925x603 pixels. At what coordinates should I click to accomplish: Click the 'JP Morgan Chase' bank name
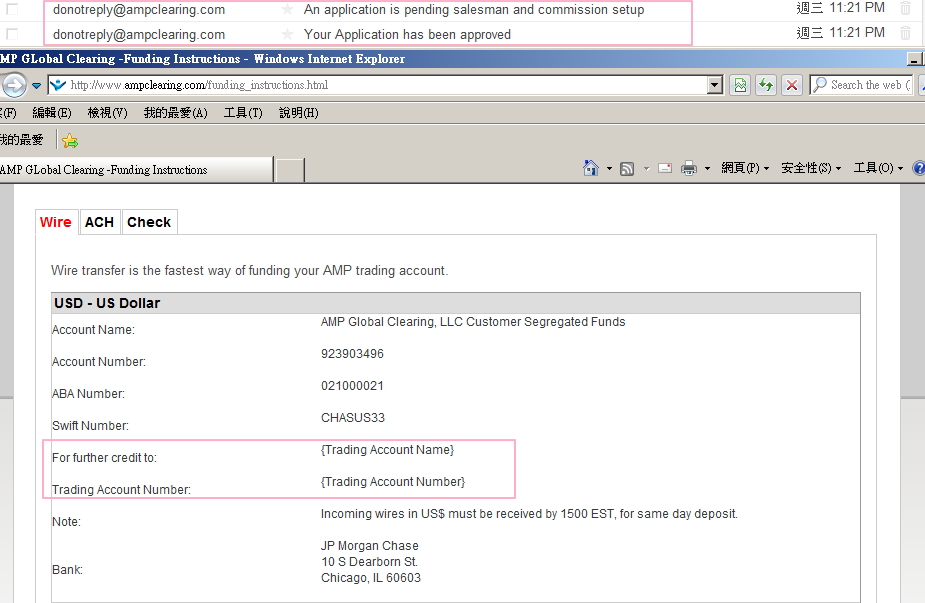tap(370, 546)
